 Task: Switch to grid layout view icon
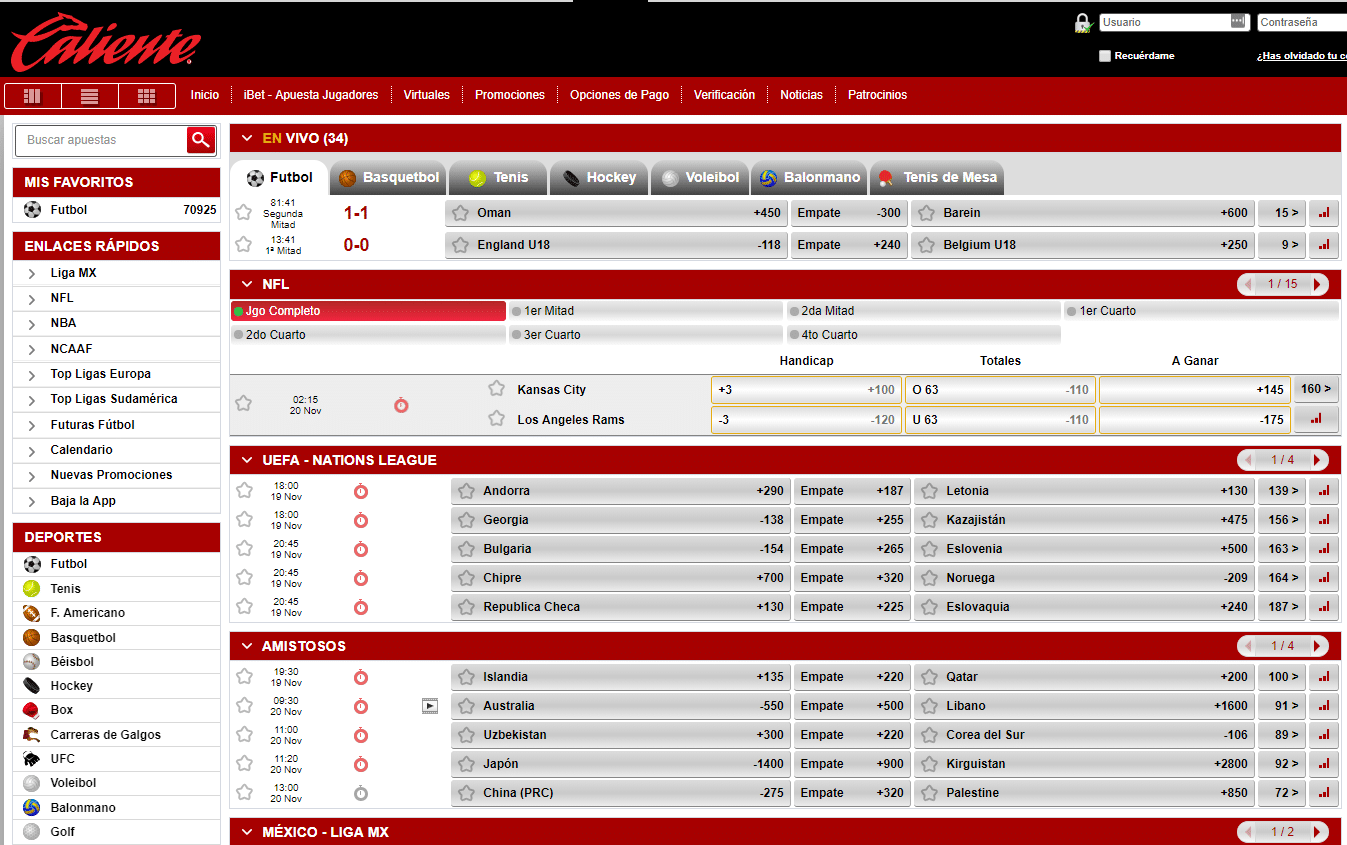147,96
